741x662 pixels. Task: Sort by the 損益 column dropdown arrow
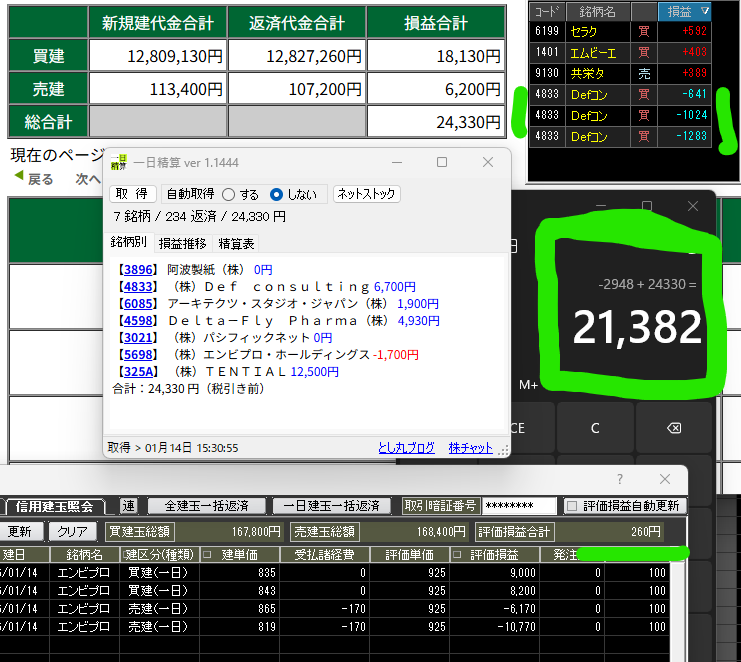coord(704,11)
